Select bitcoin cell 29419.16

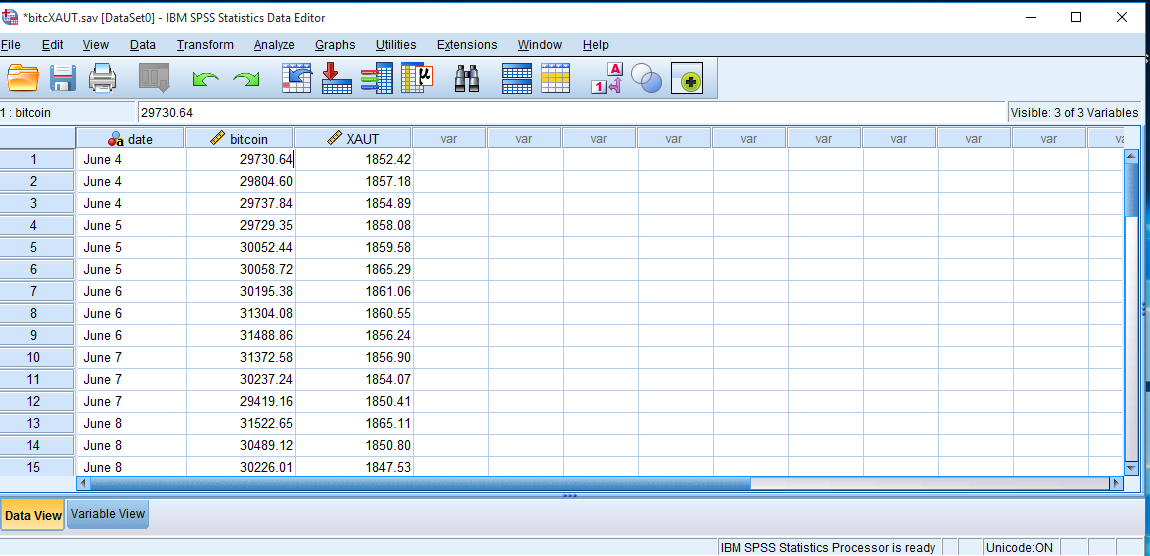pyautogui.click(x=241, y=401)
